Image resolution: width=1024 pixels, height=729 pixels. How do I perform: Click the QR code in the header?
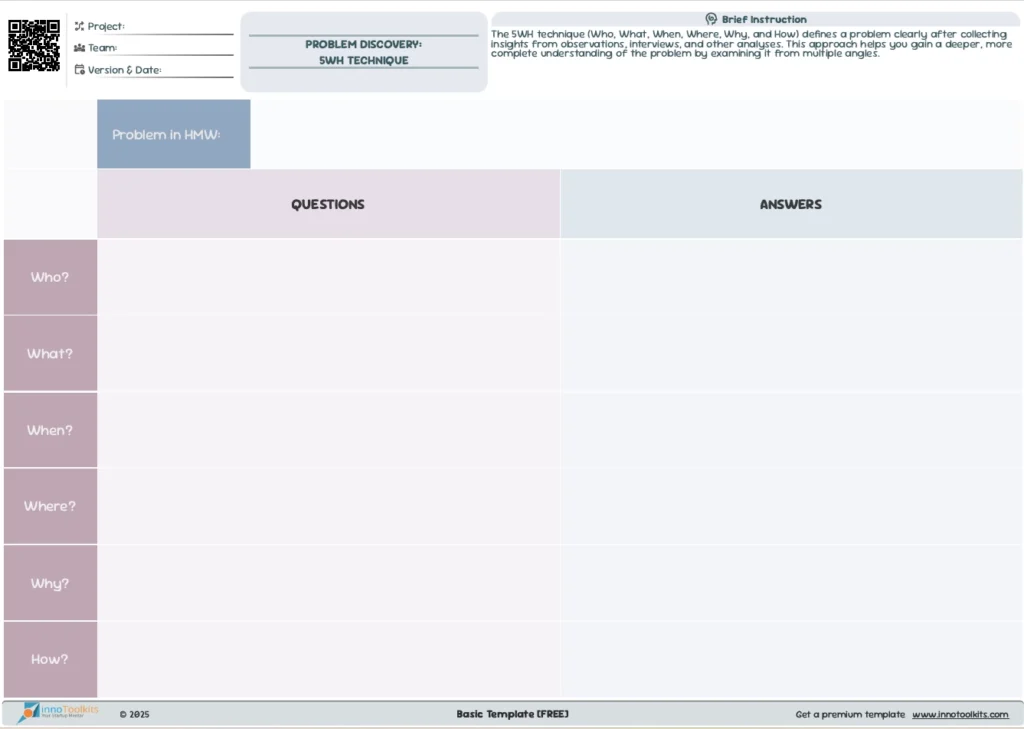click(x=34, y=45)
